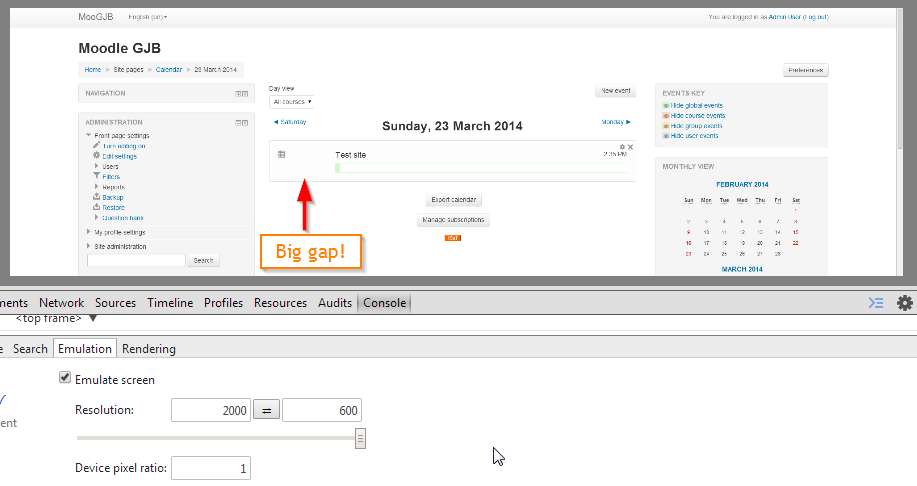Image resolution: width=917 pixels, height=486 pixels.
Task: Click the calendar event icon beside Test site
Action: (281, 154)
